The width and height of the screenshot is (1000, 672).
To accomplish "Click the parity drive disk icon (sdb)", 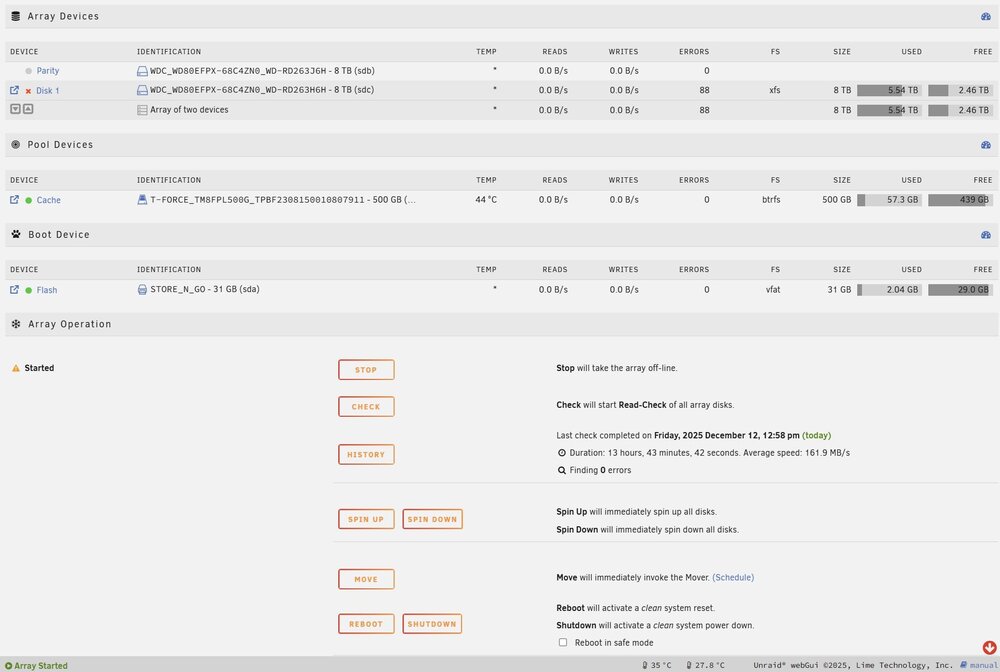I will click(x=142, y=71).
